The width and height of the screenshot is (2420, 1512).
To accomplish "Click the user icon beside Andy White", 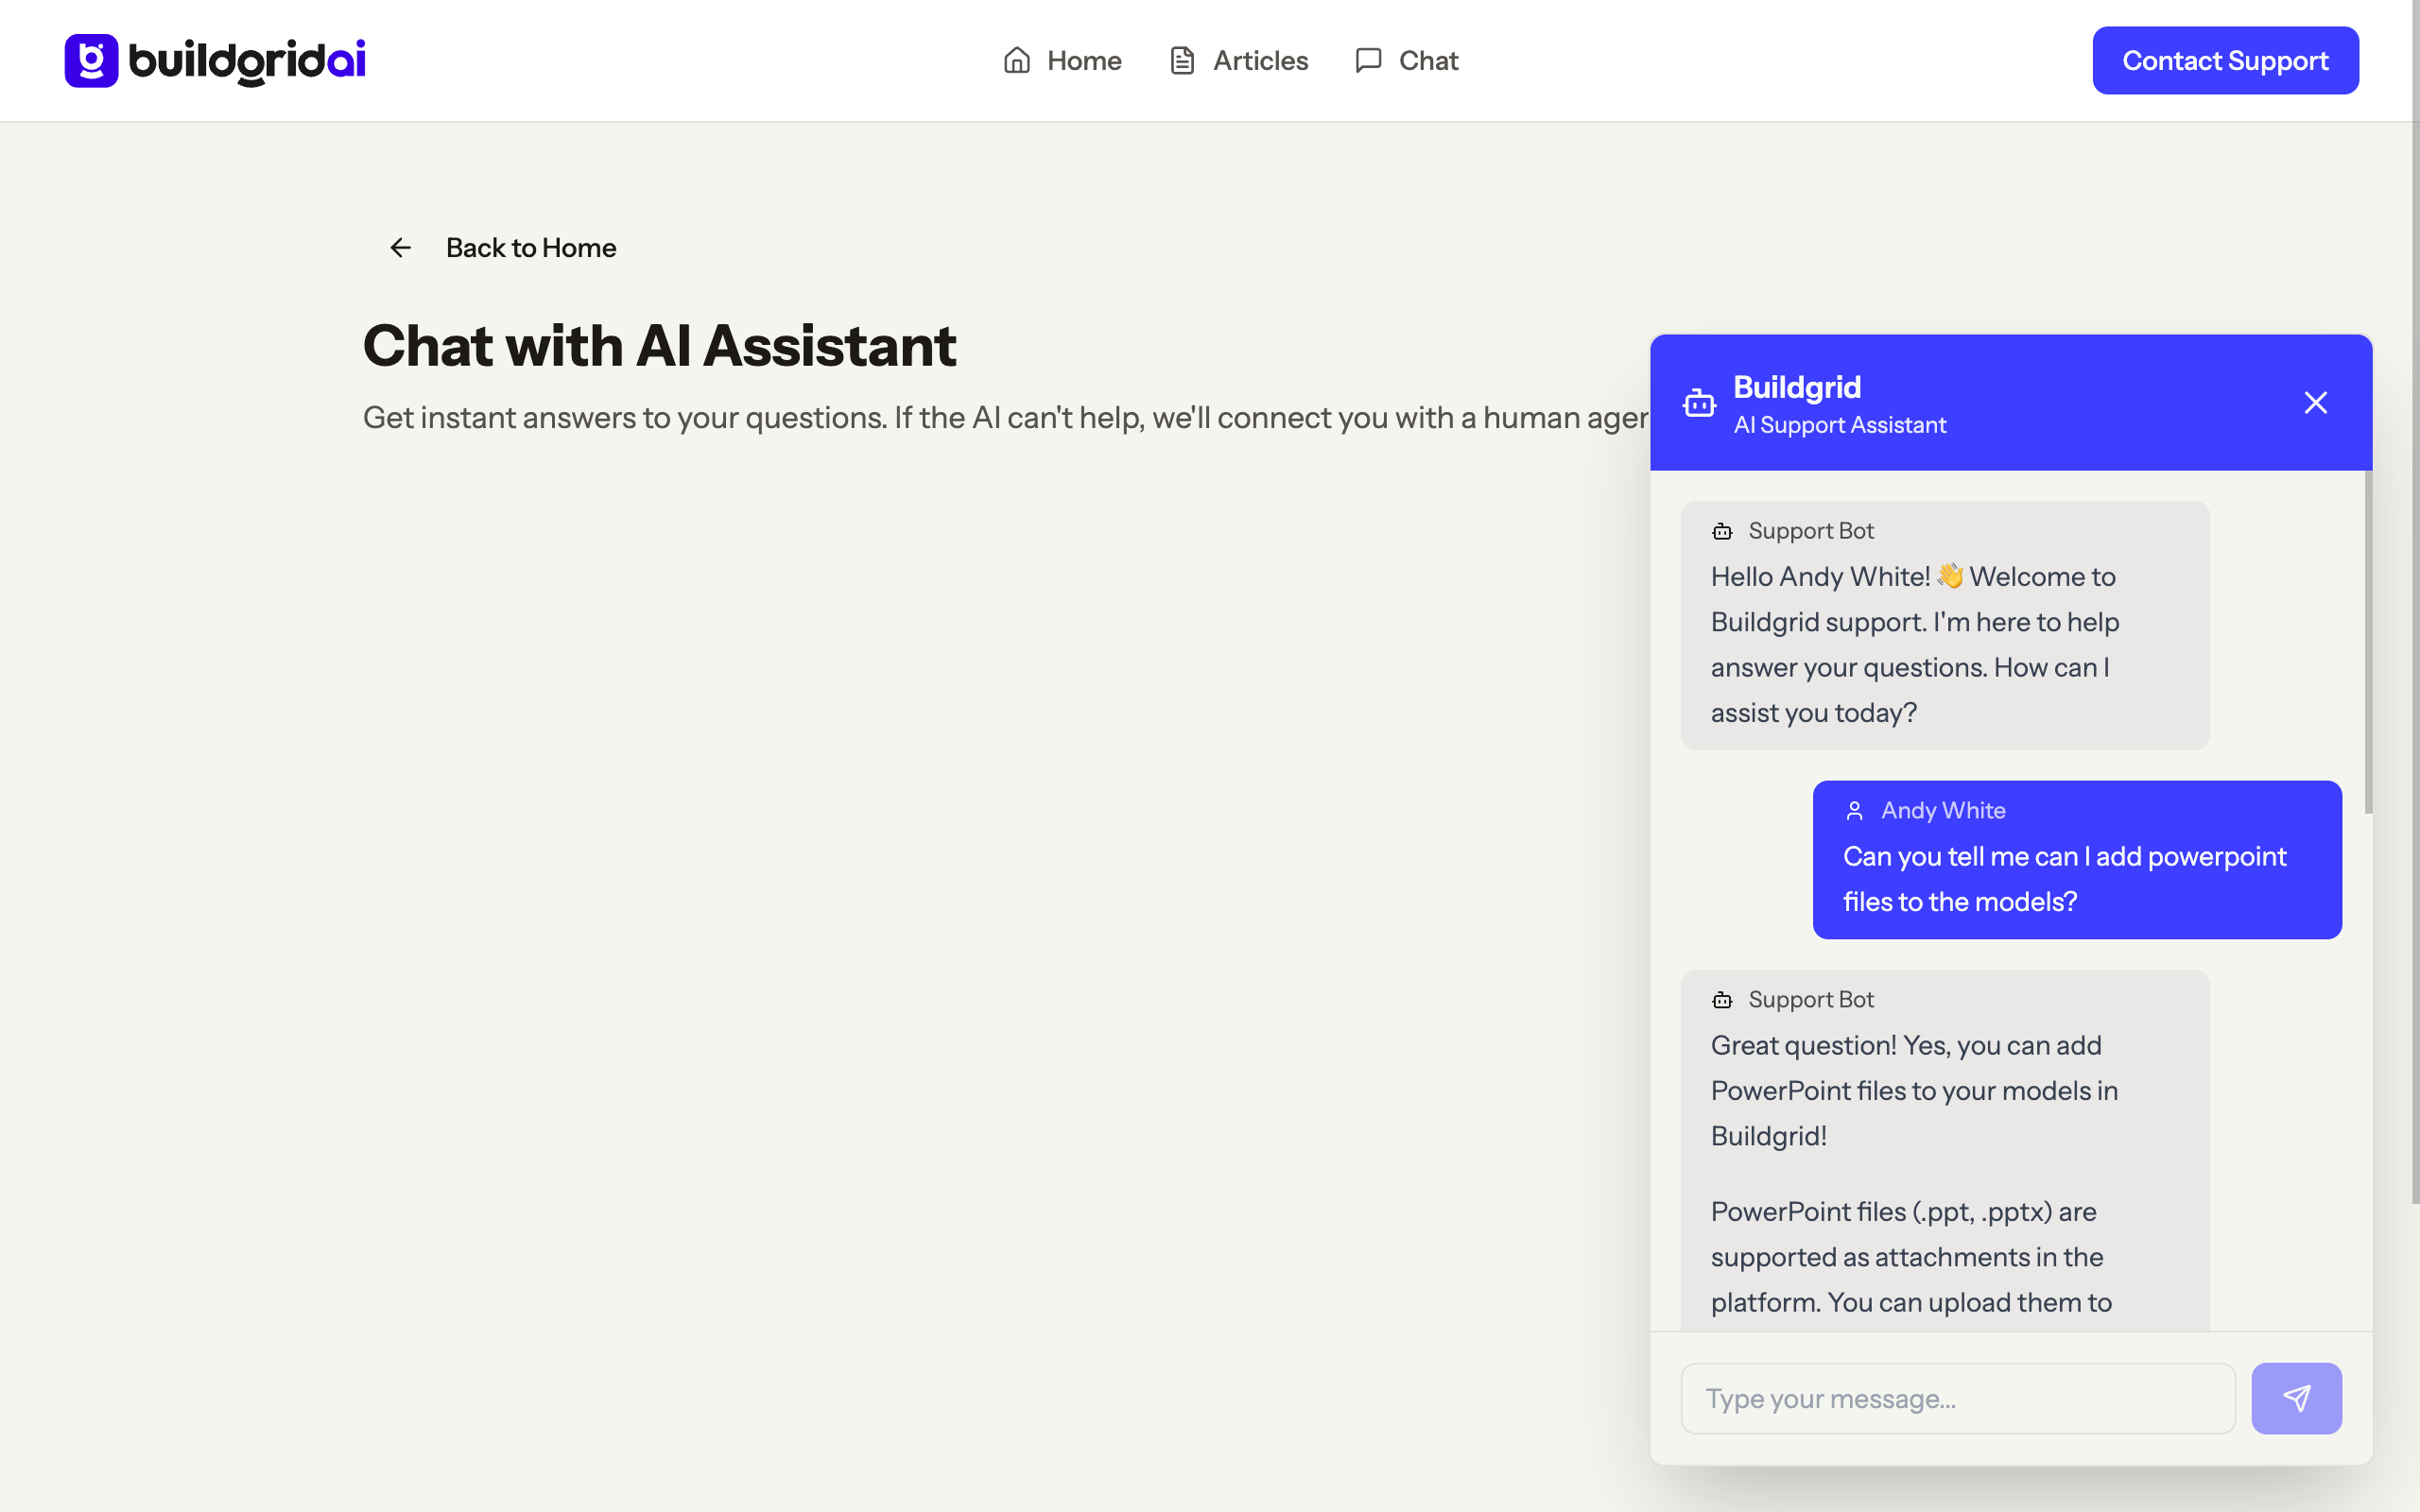I will click(1854, 810).
